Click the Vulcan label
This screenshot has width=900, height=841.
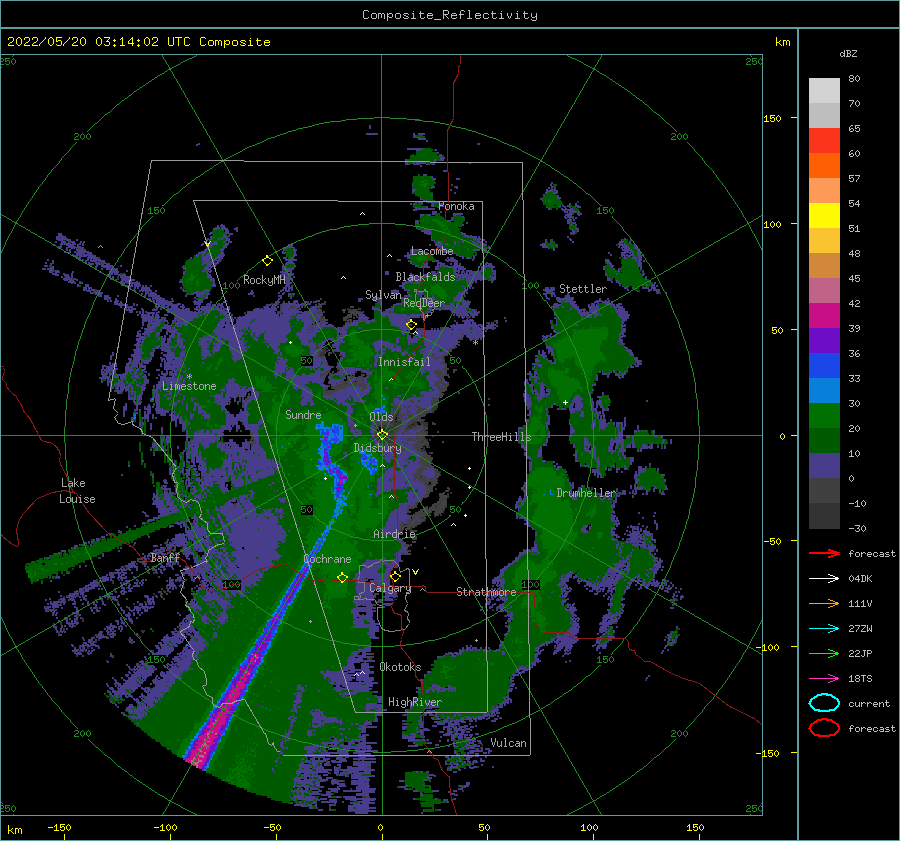point(509,743)
